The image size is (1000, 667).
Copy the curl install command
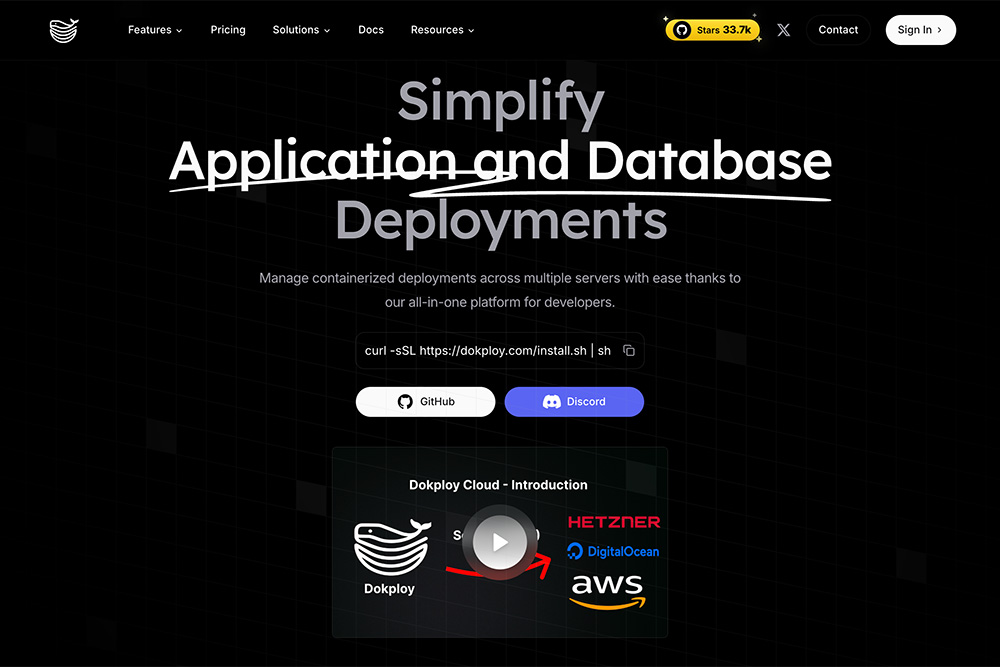pyautogui.click(x=629, y=350)
